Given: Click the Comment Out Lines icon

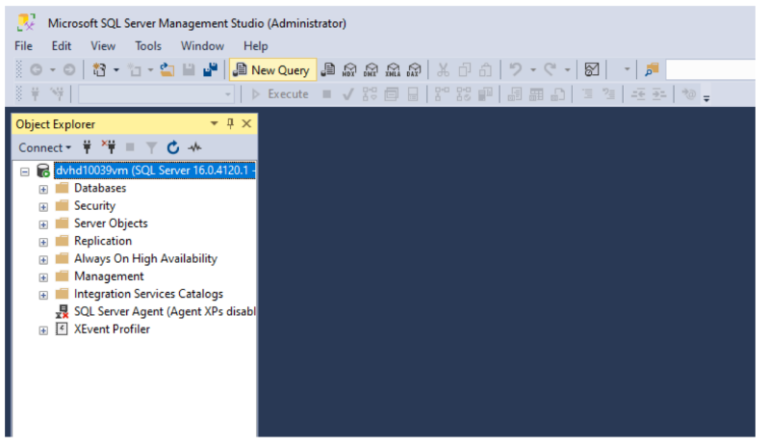Looking at the screenshot, I should click(x=587, y=94).
